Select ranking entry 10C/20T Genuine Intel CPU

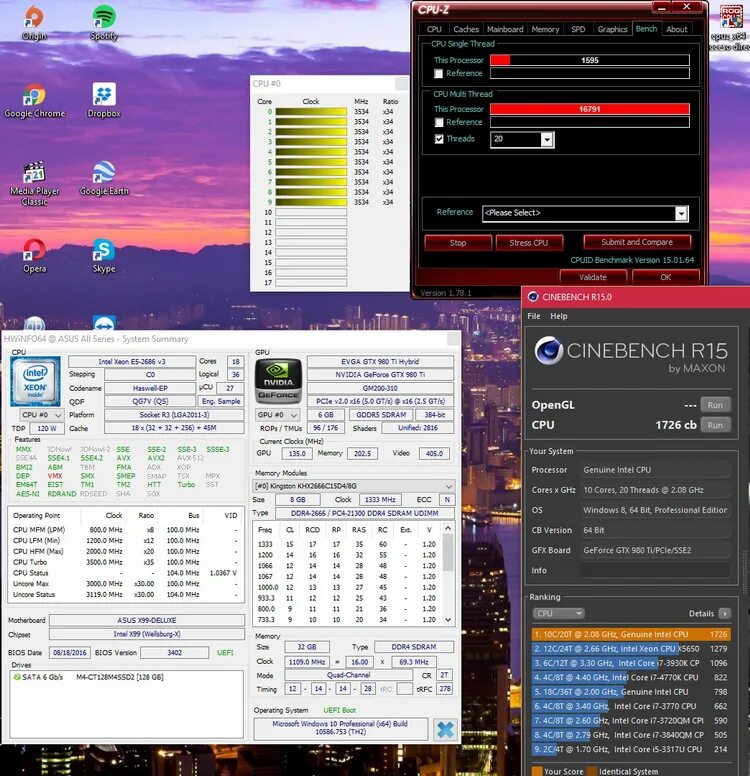[631, 634]
